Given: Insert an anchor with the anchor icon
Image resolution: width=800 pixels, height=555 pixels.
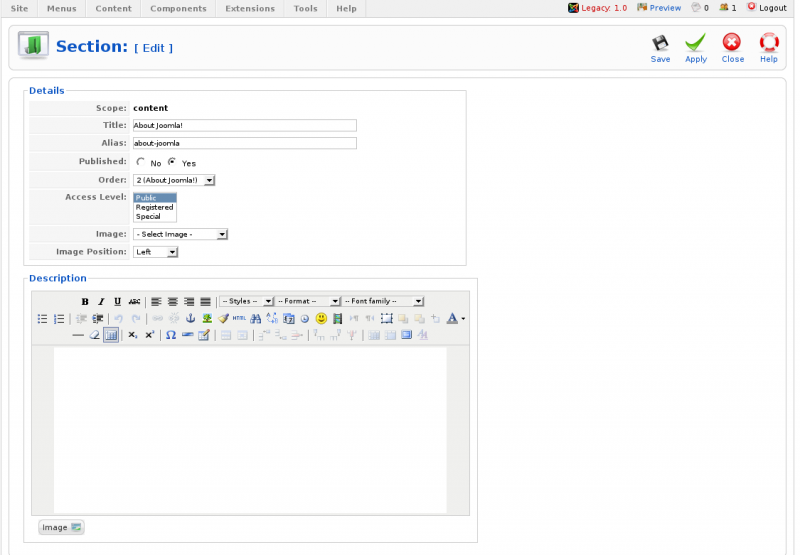Looking at the screenshot, I should [x=190, y=319].
